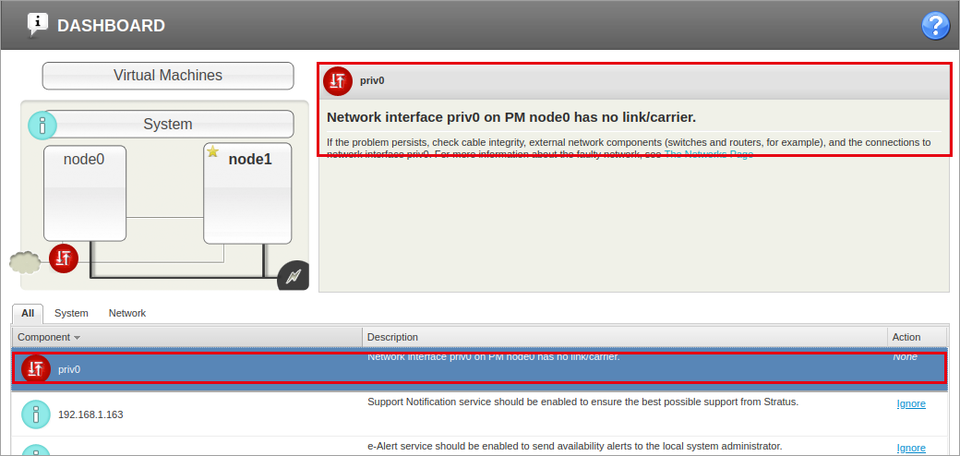The height and width of the screenshot is (456, 960).
Task: Select the 192.168.1.163 component text
Action: coord(91,414)
